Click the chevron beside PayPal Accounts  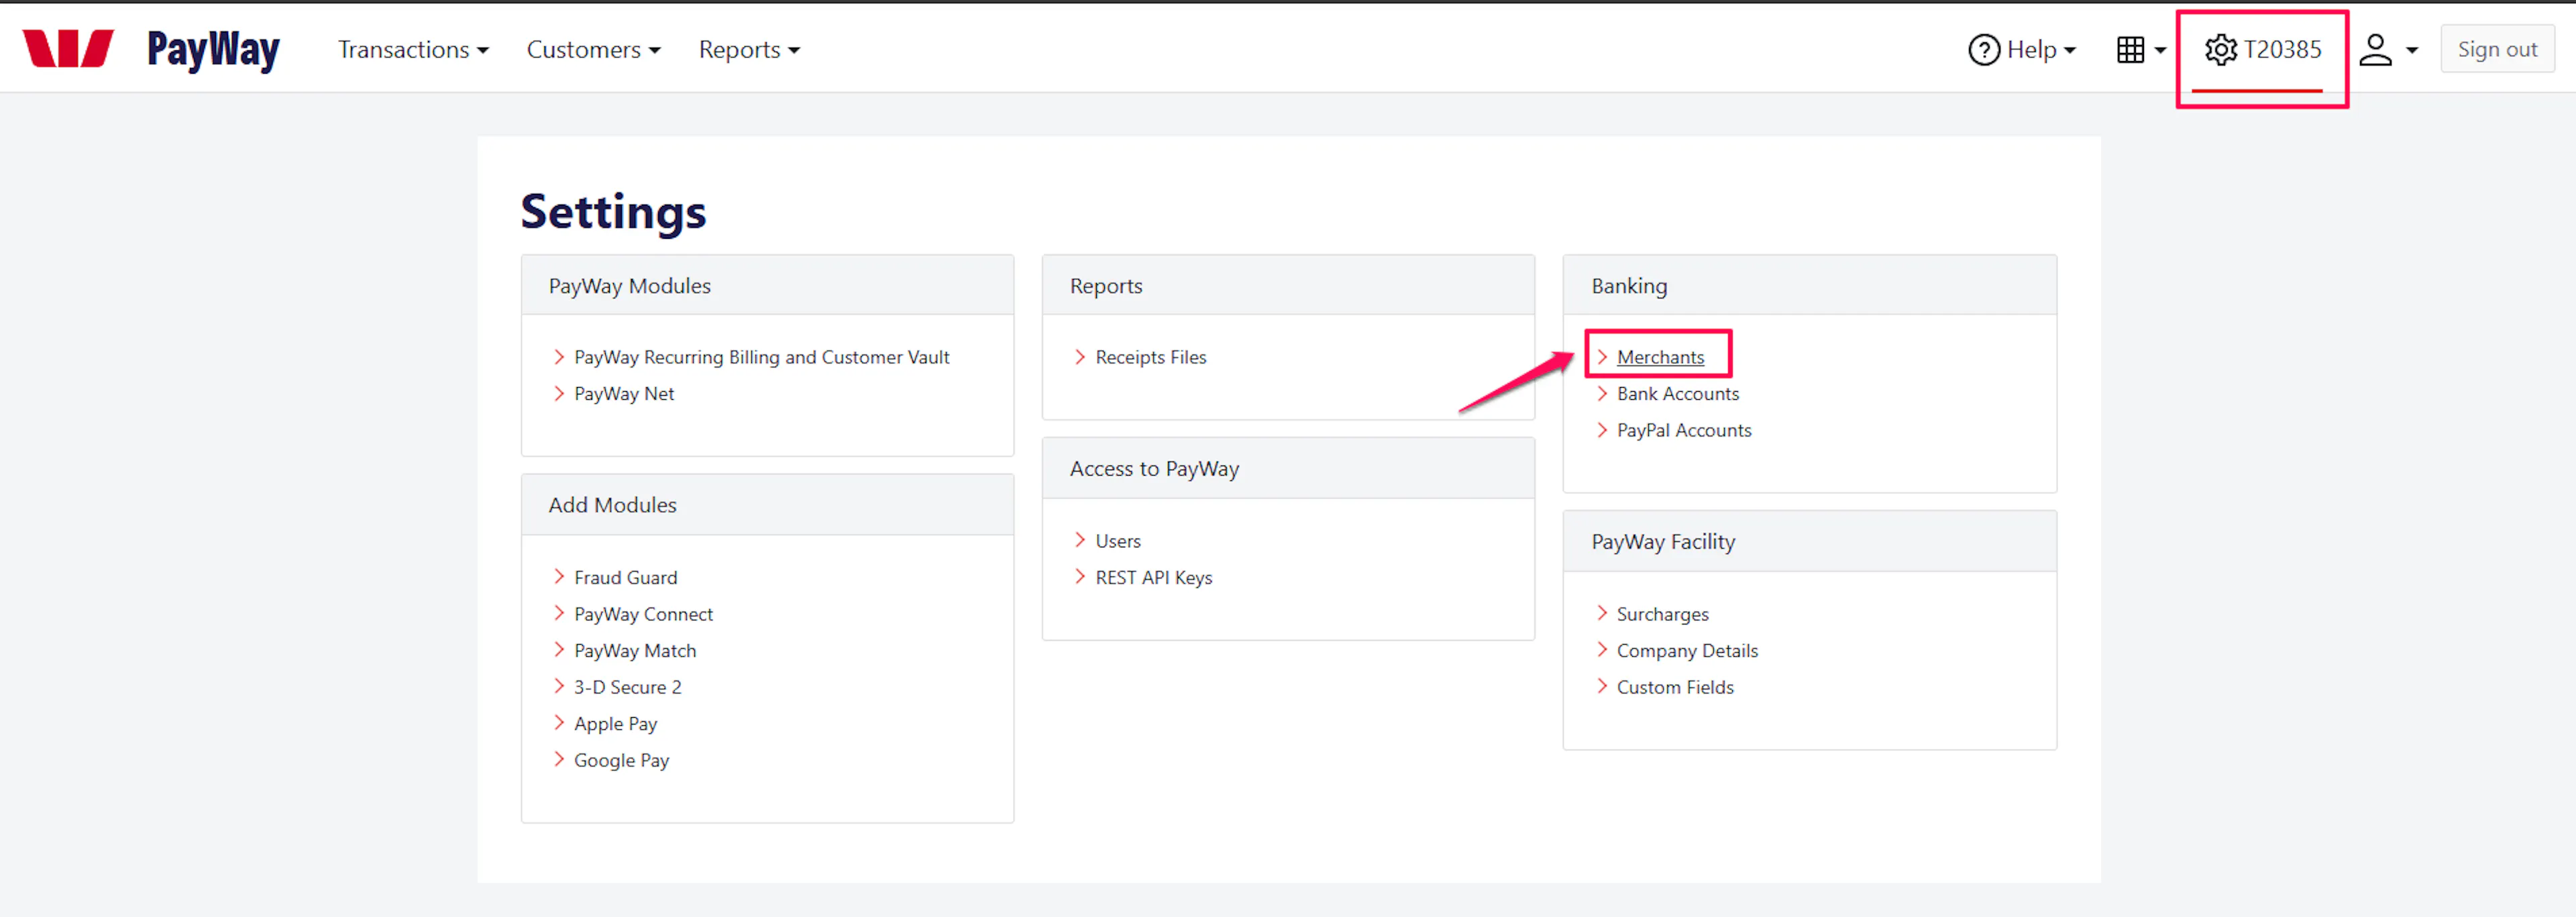point(1602,430)
